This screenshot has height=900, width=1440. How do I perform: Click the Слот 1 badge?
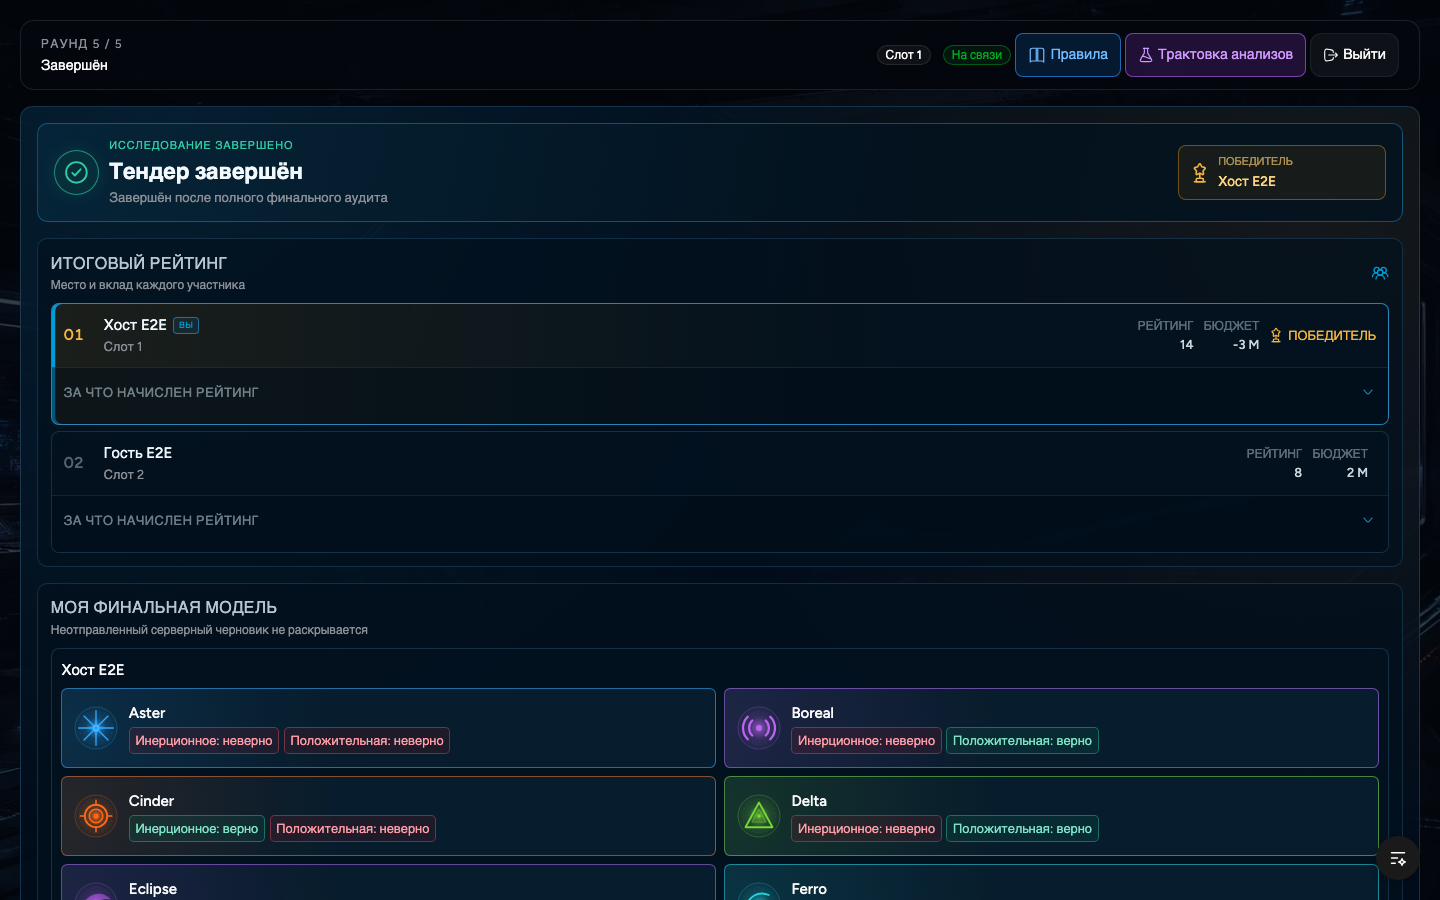tap(904, 55)
